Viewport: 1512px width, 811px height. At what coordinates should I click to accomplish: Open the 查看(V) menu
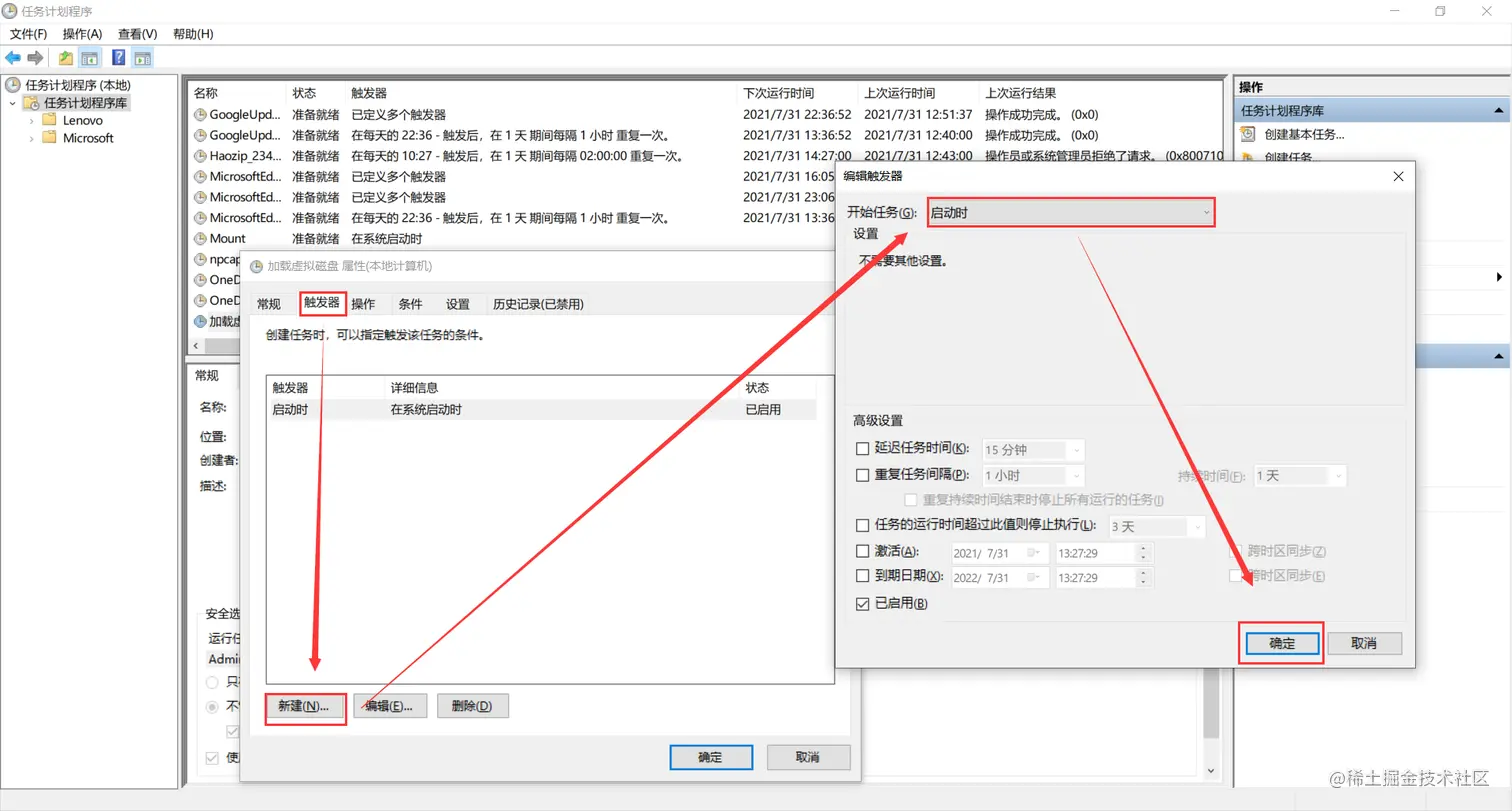[138, 34]
